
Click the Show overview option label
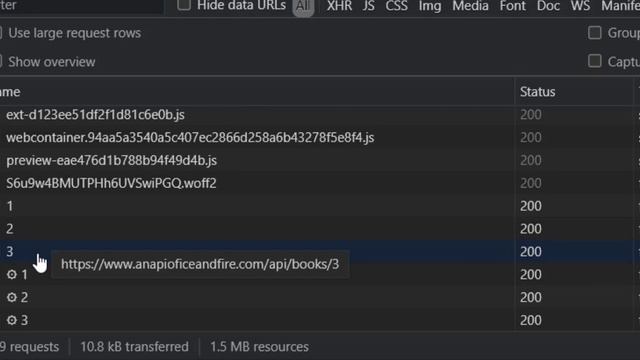(x=52, y=62)
